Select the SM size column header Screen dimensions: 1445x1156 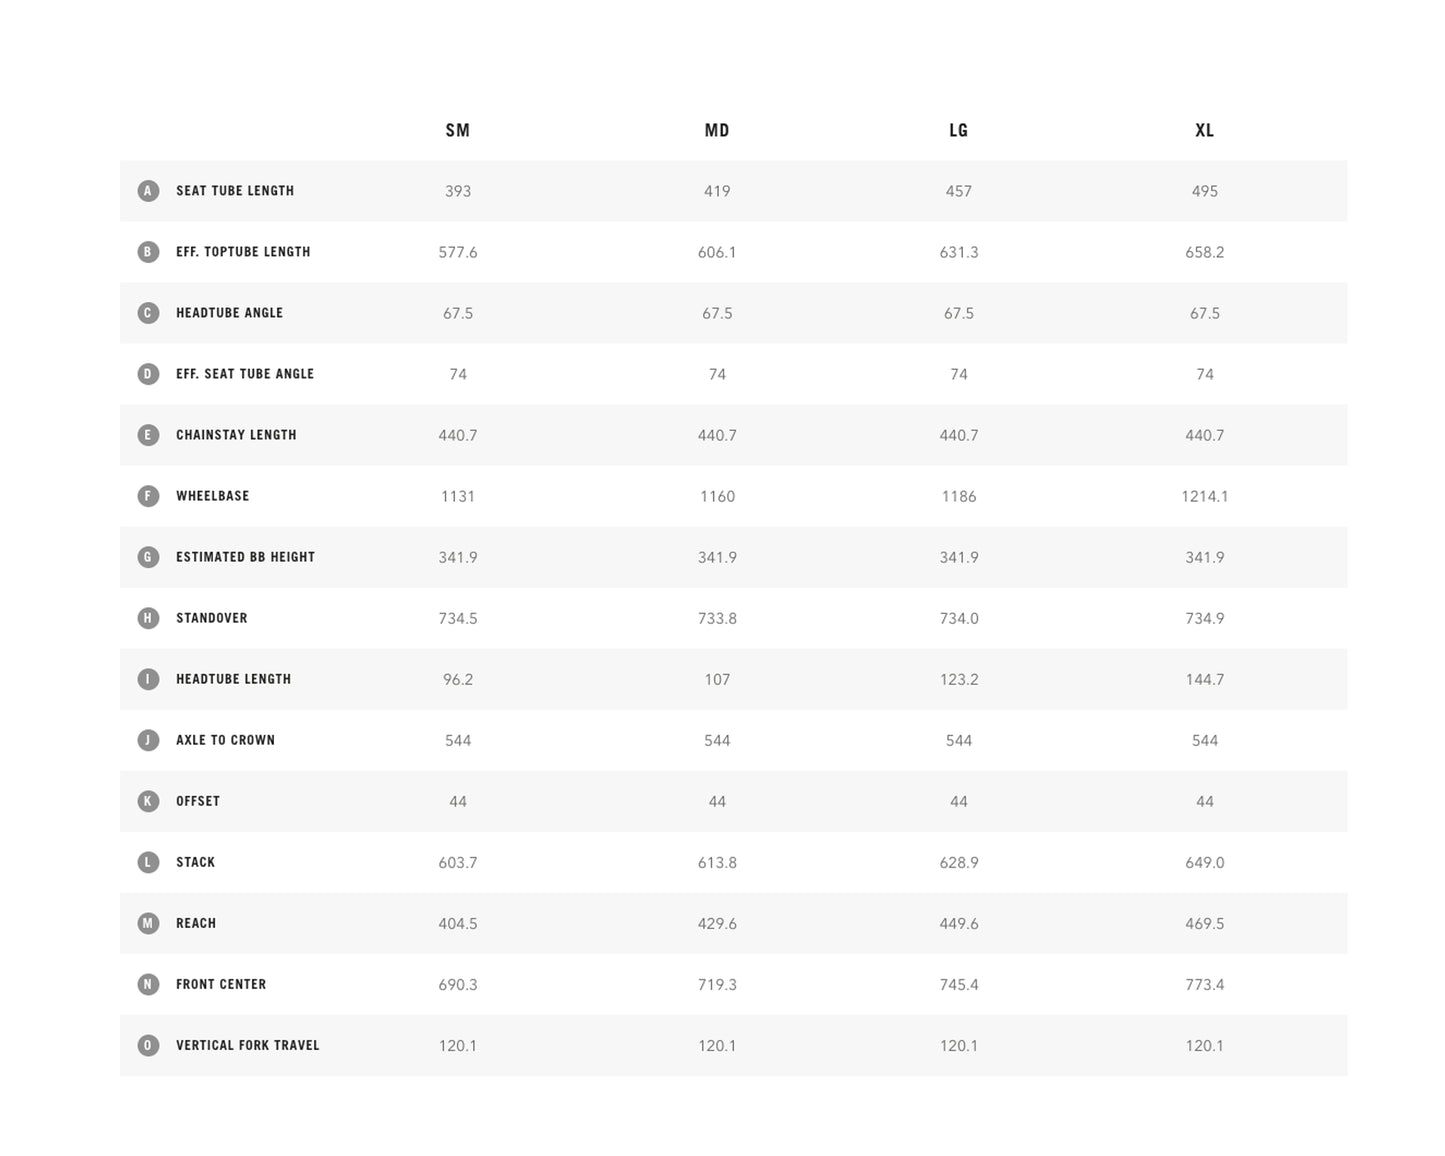pos(458,130)
